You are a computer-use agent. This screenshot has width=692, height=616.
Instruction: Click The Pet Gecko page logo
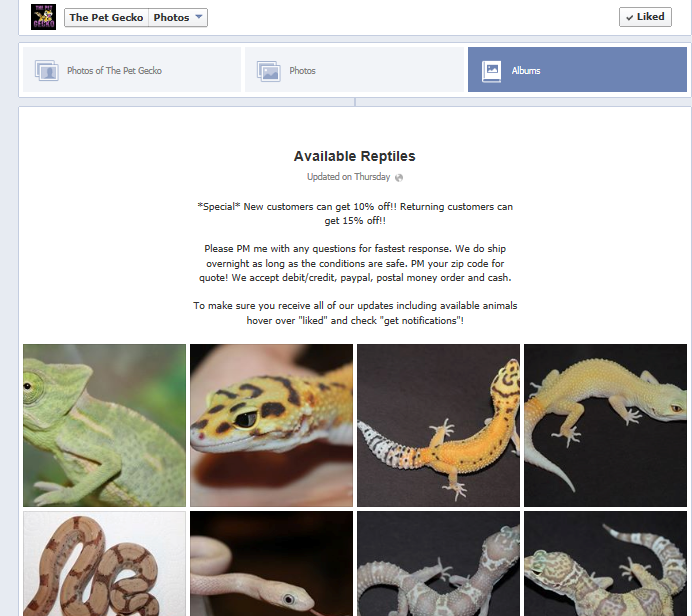pyautogui.click(x=43, y=17)
